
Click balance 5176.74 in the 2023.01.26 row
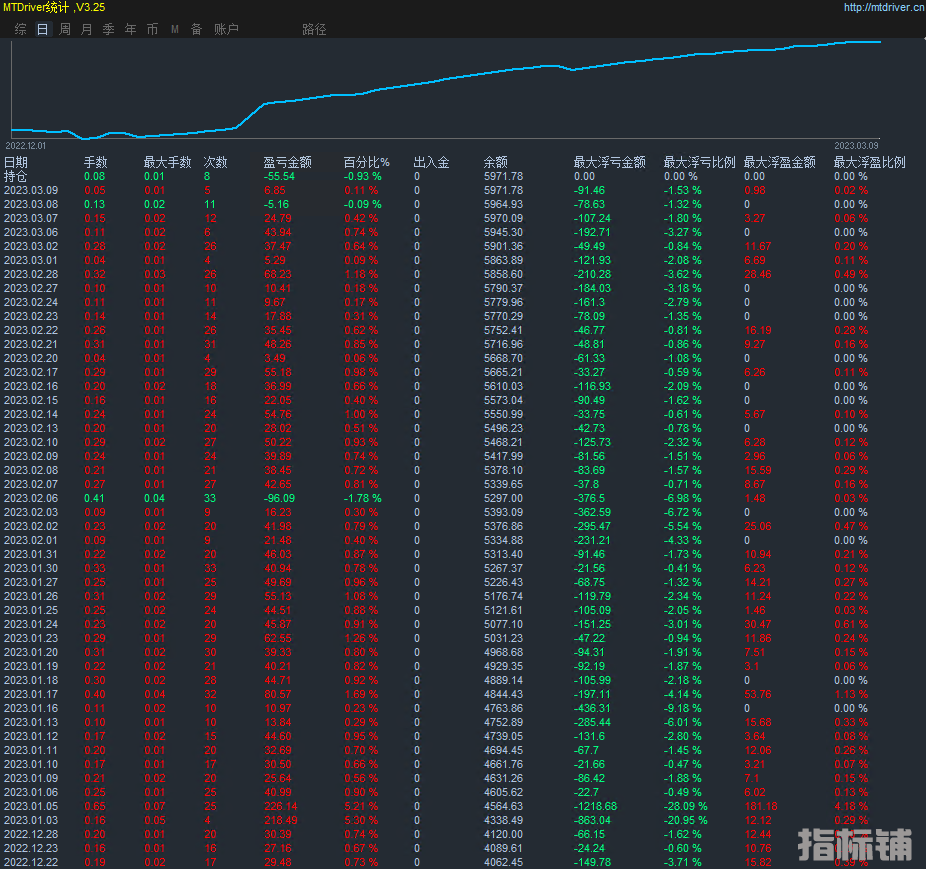click(503, 597)
